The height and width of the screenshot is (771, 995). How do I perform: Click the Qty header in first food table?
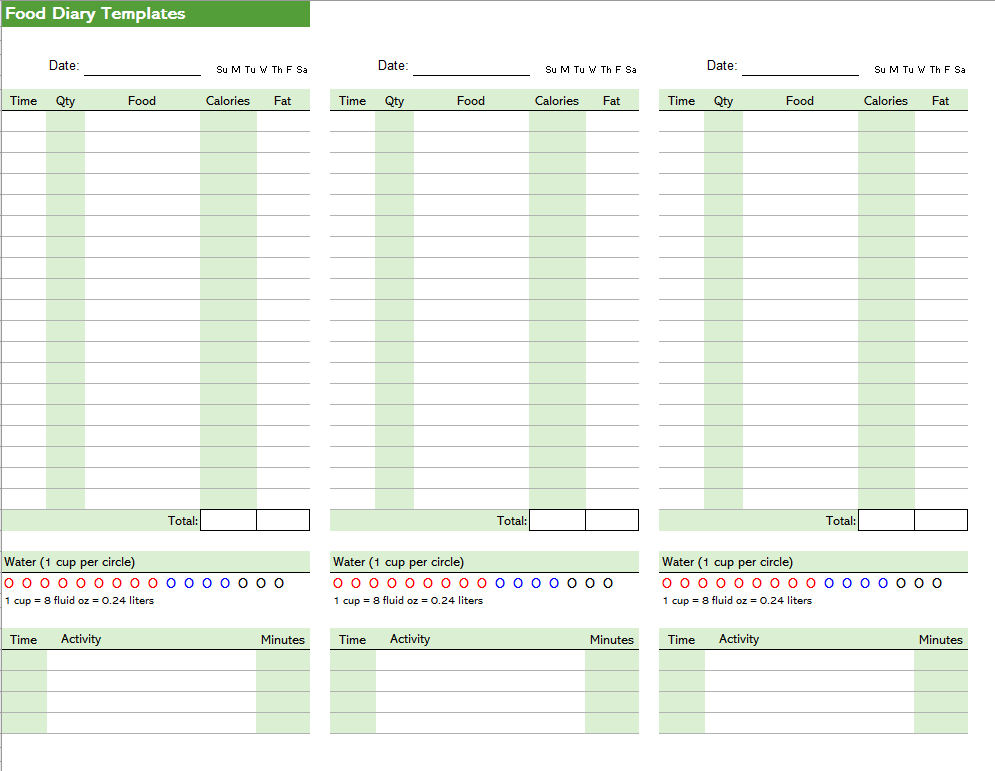pyautogui.click(x=65, y=101)
